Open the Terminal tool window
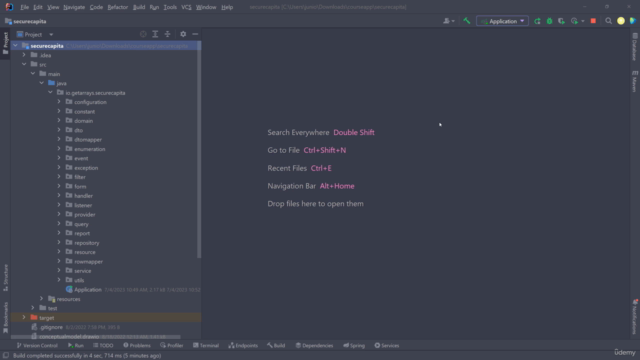 pos(206,345)
